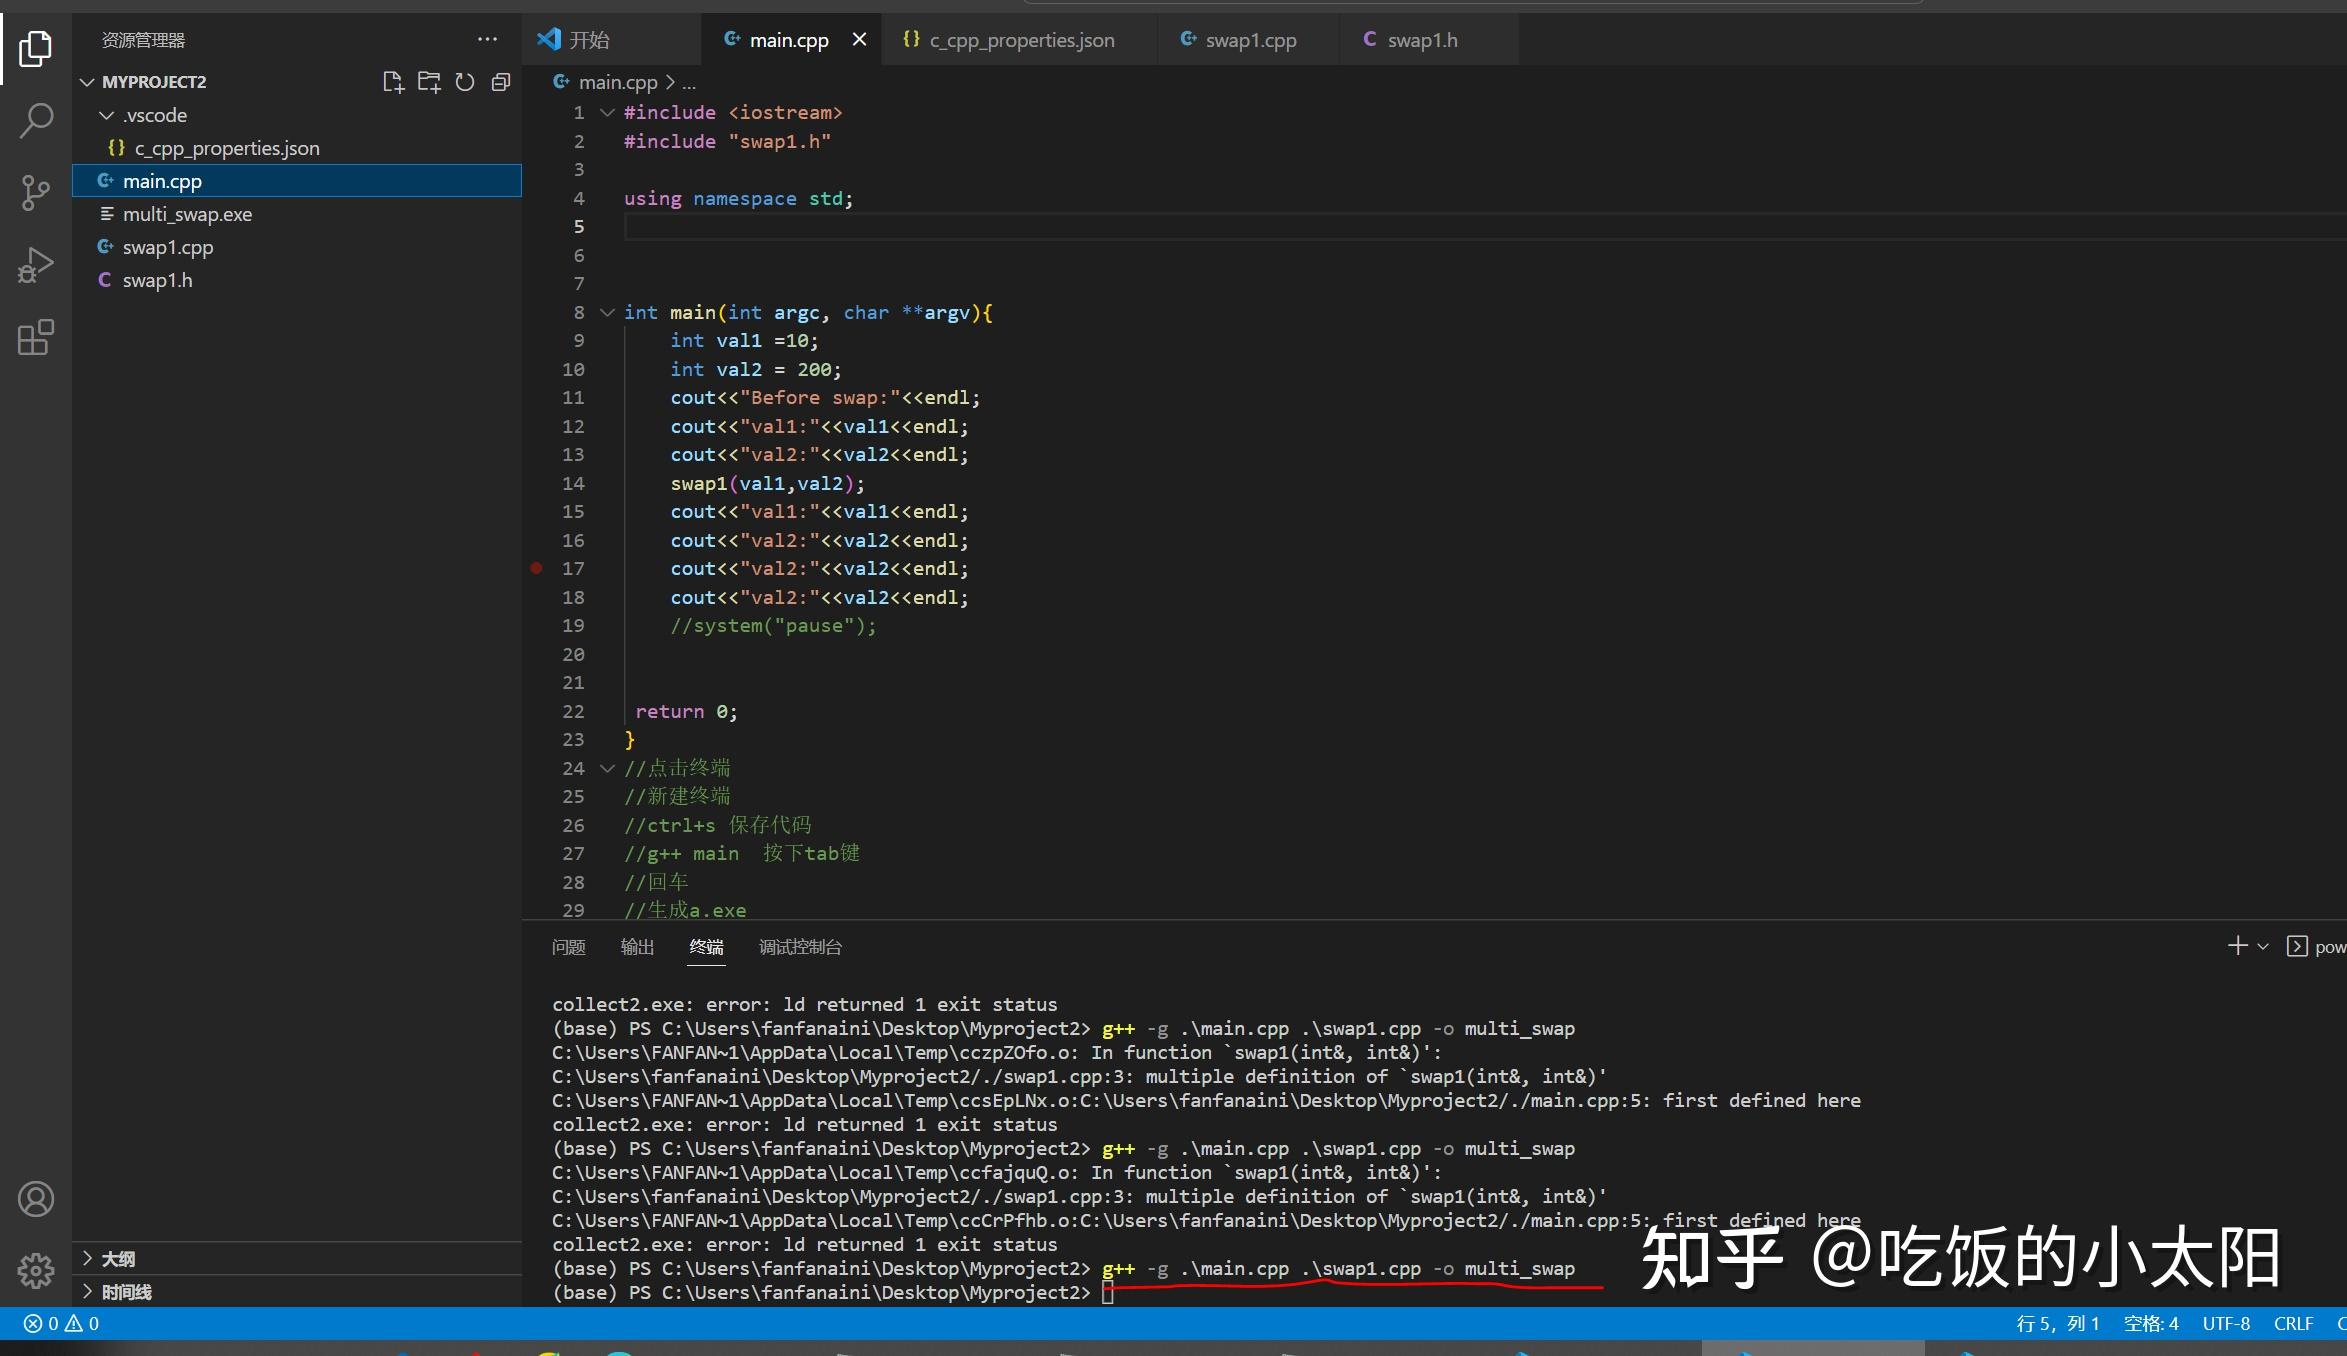Open c_cpp_properties.json in the explorer tree
2347x1356 pixels.
point(297,148)
